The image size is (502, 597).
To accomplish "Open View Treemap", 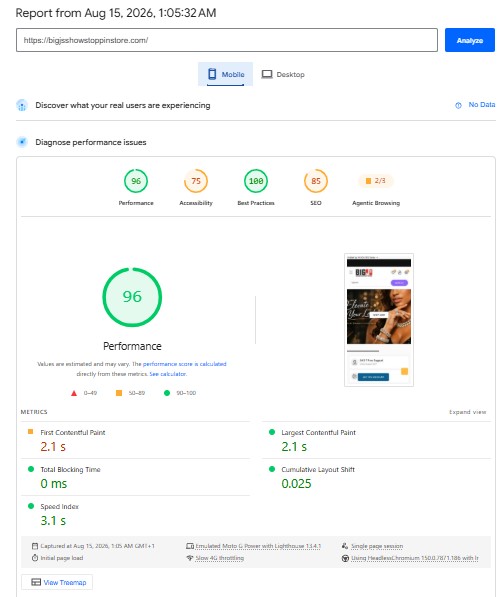I will 57,582.
